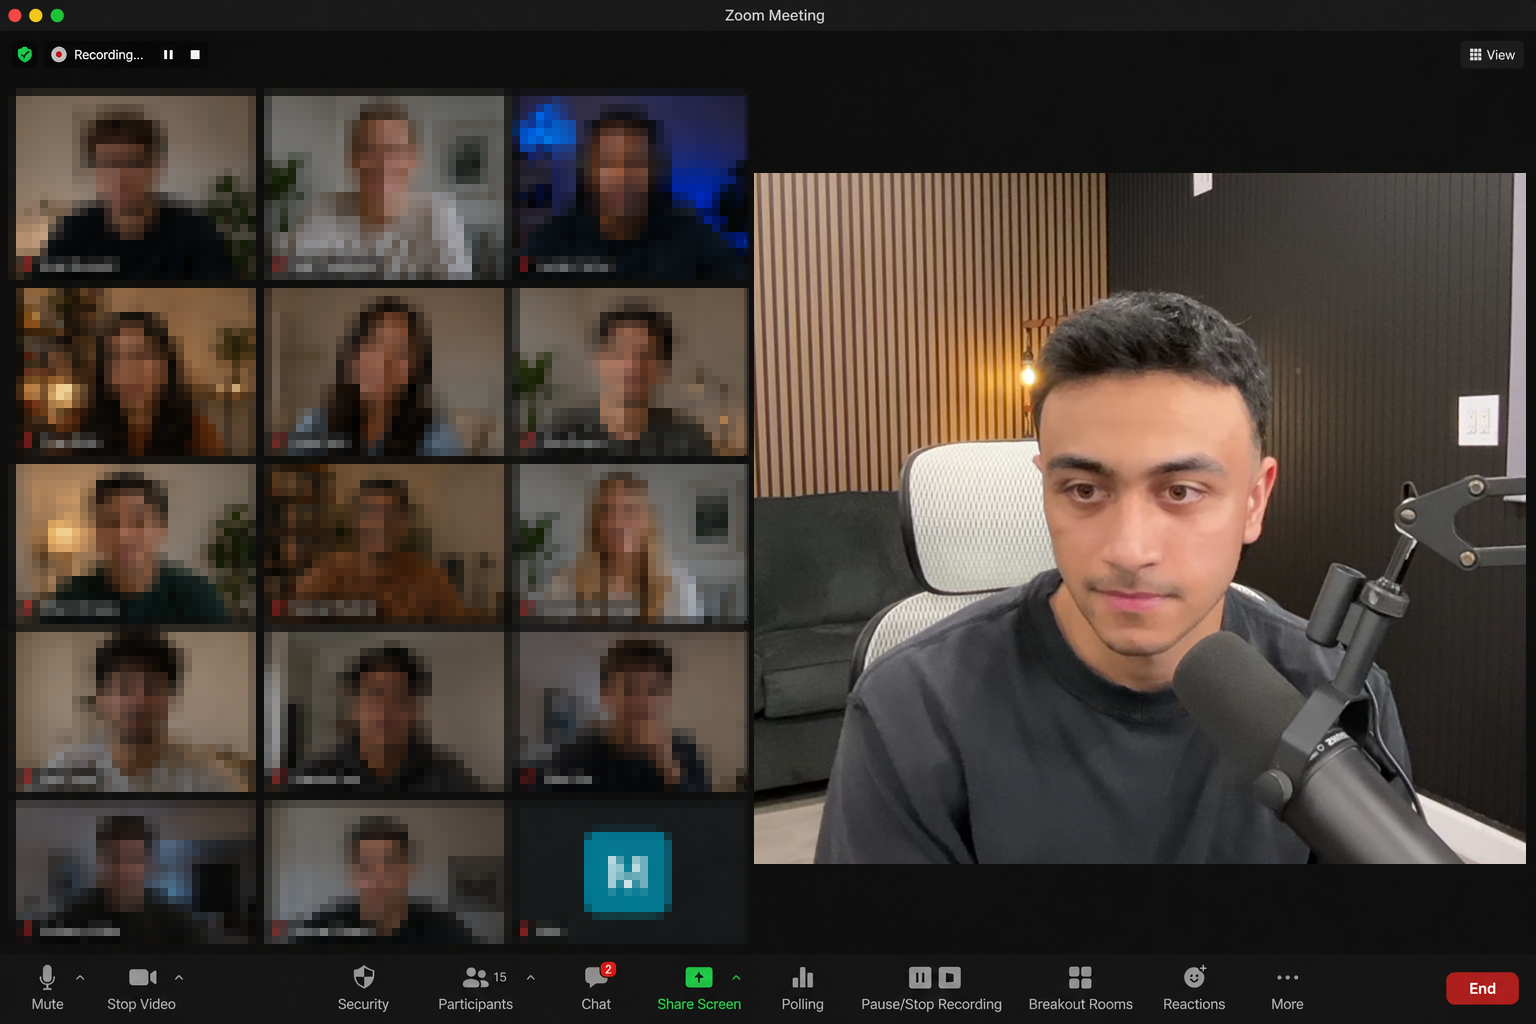Pause recording via top-left pause icon
Screen dimensions: 1536x1024
pyautogui.click(x=168, y=55)
